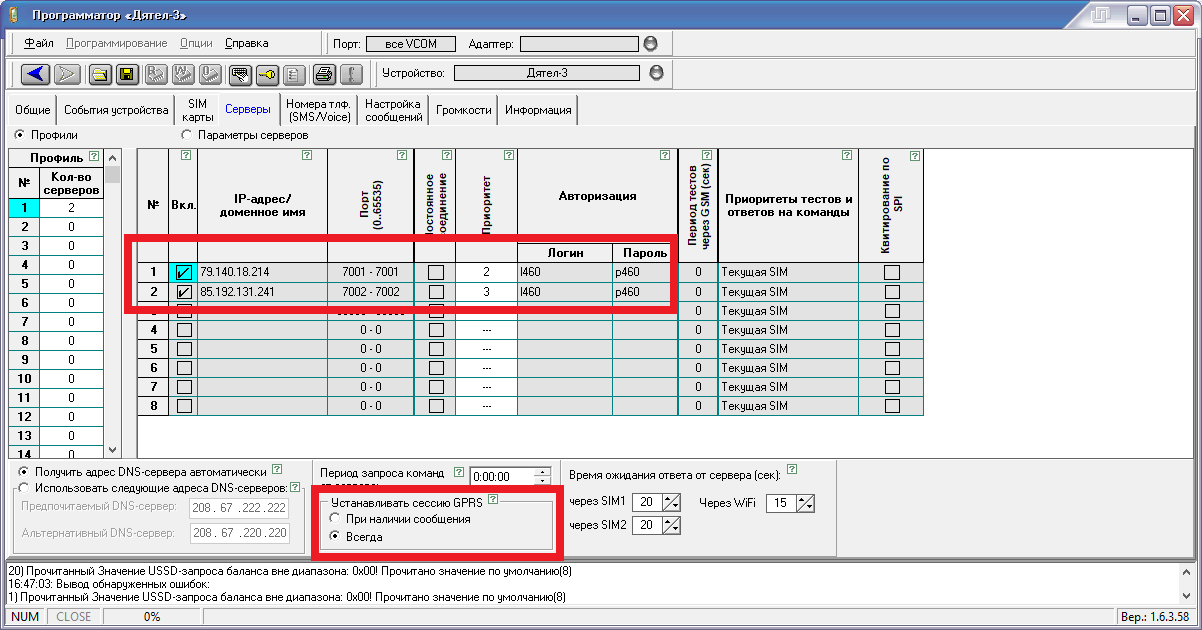The image size is (1202, 630).
Task: Open help mark for Квитирование по SPI column
Action: 913,155
